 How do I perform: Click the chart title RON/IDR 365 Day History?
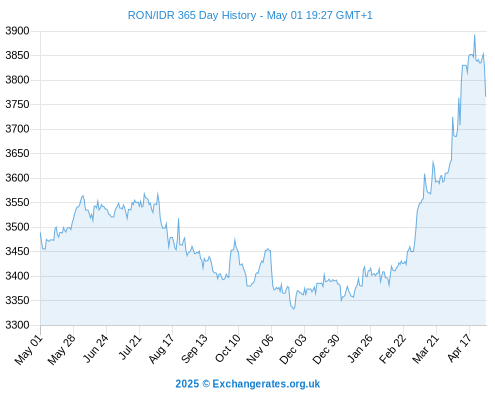point(192,15)
